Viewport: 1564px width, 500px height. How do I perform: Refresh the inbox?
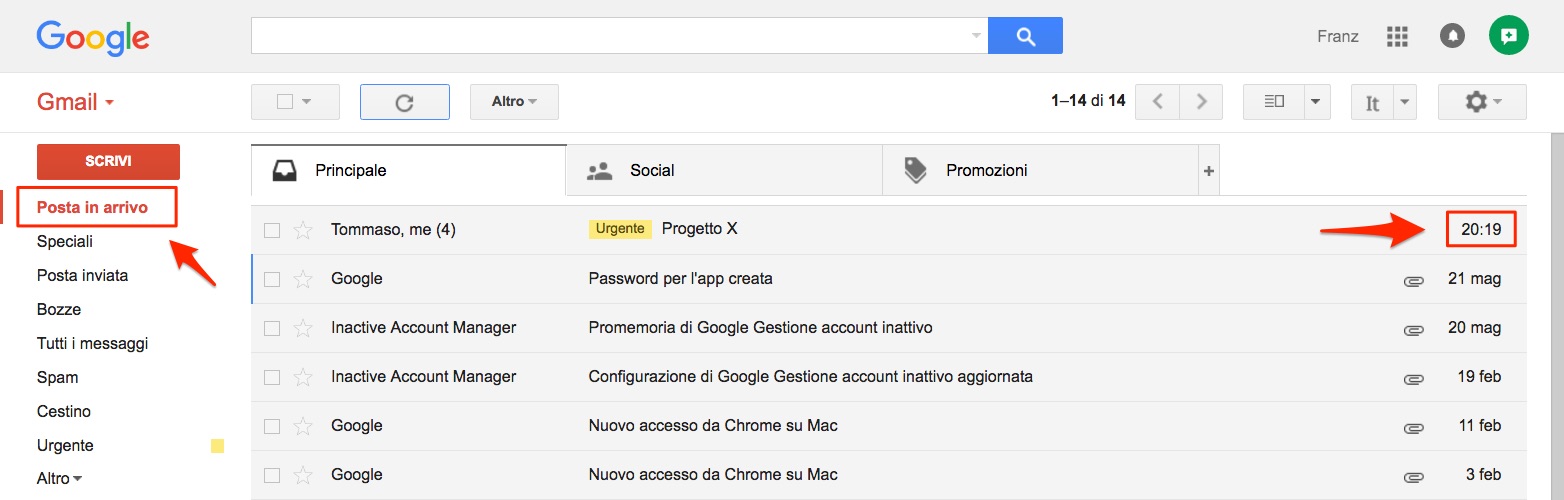pyautogui.click(x=404, y=102)
